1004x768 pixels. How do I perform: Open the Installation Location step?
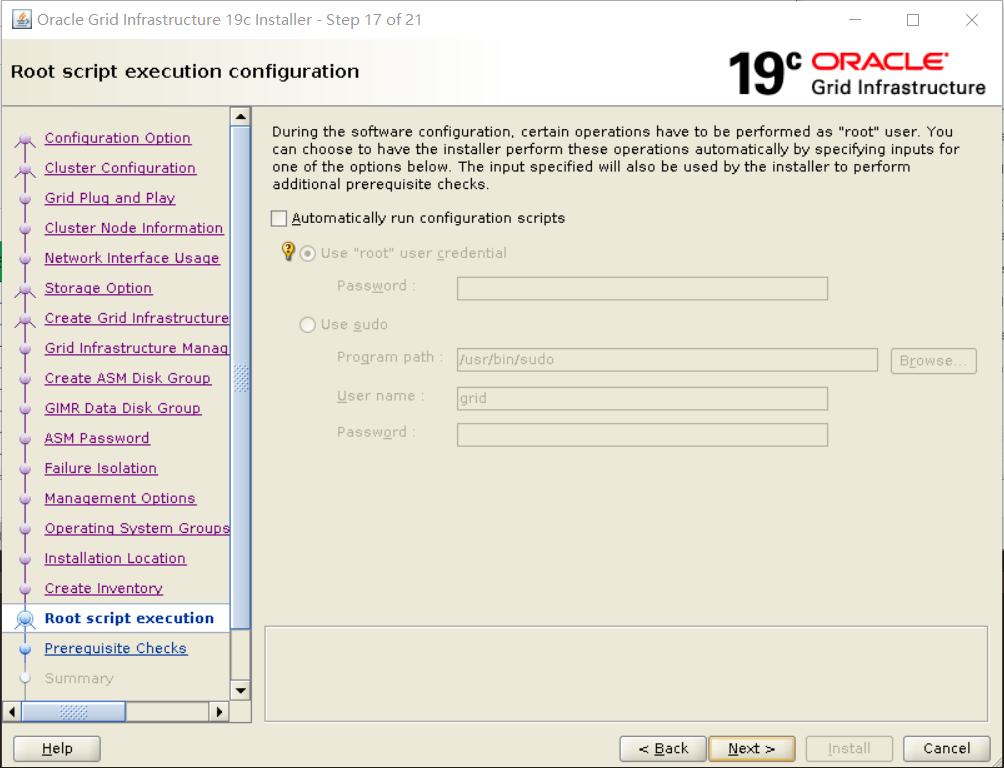(x=115, y=559)
